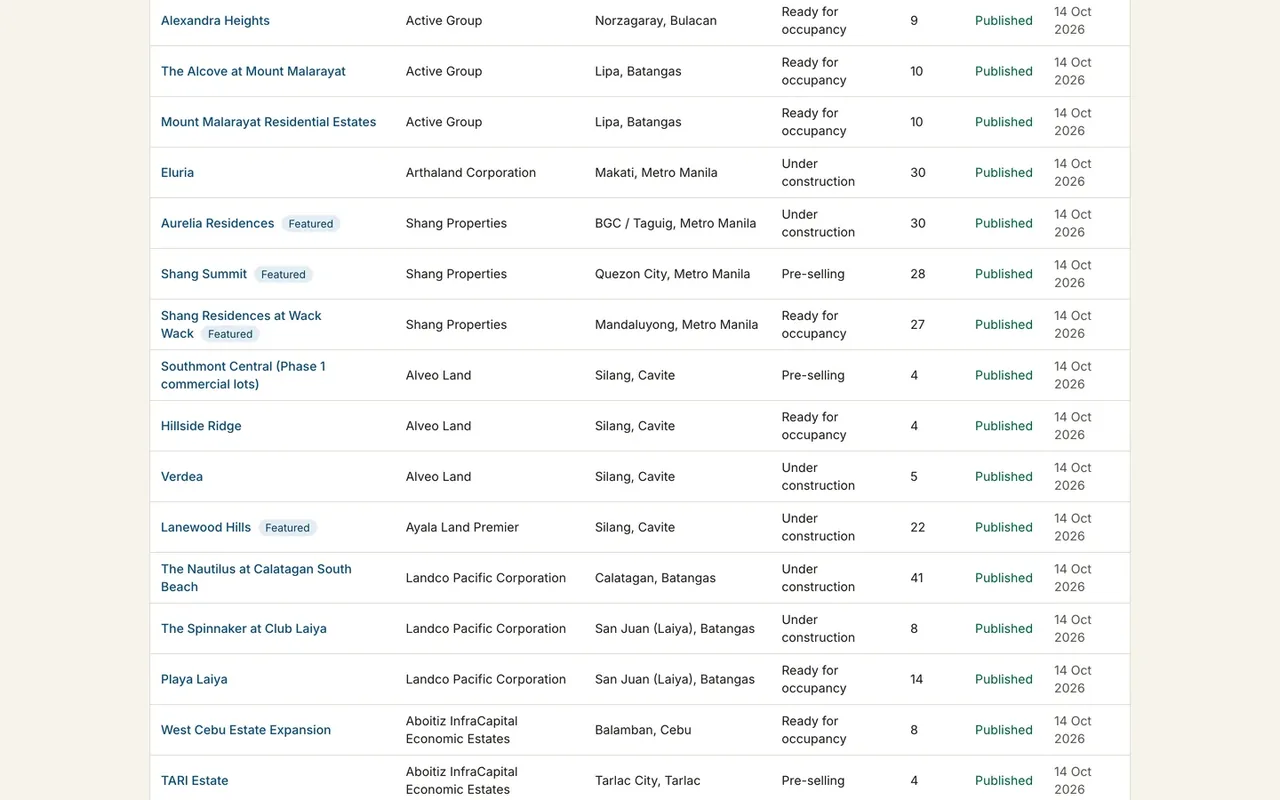Viewport: 1280px width, 800px height.
Task: Click Published status in Eluria row
Action: 1004,173
